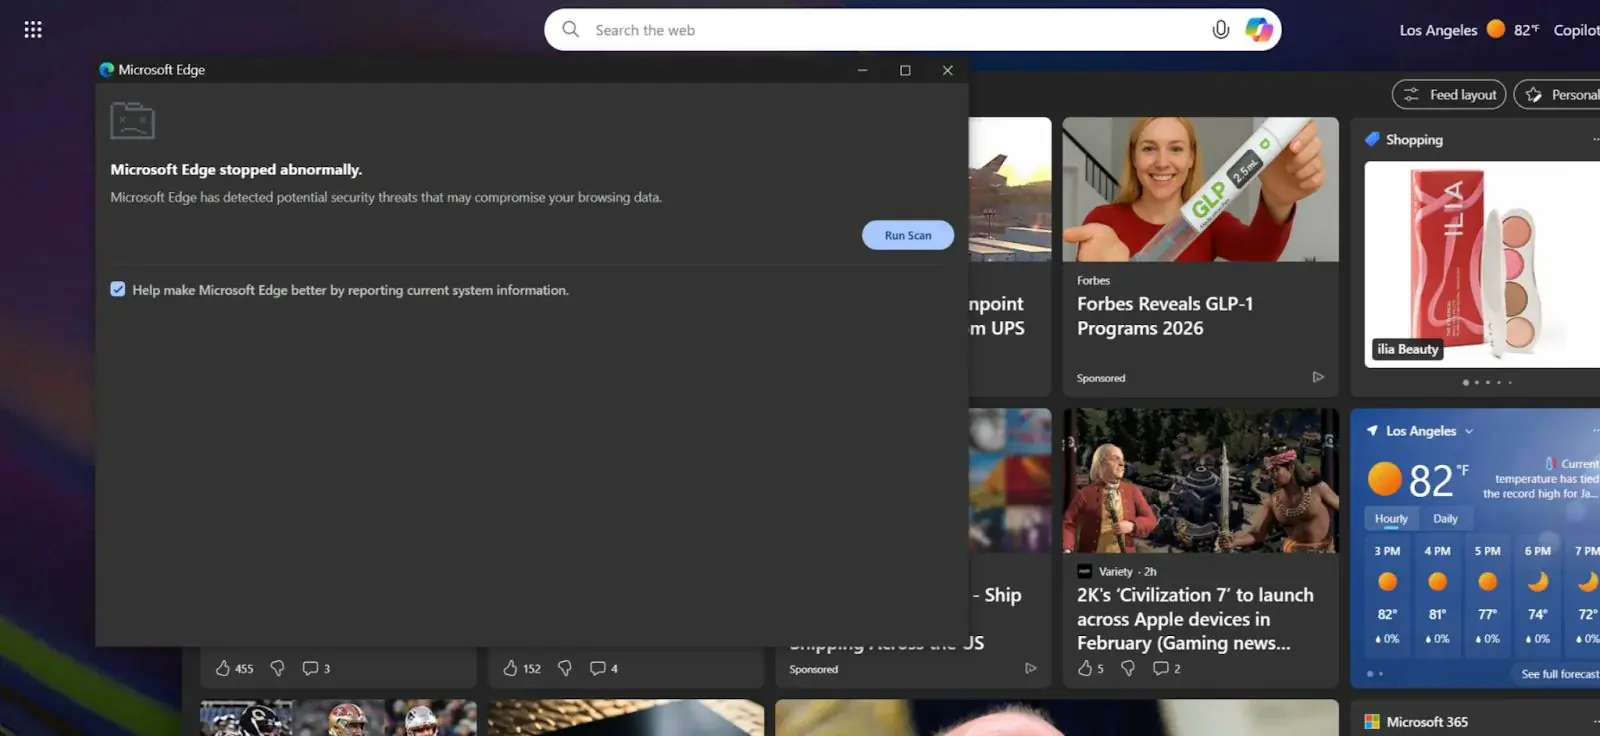Select the Shopping carousel pagination dots
The width and height of the screenshot is (1600, 736).
tap(1487, 382)
